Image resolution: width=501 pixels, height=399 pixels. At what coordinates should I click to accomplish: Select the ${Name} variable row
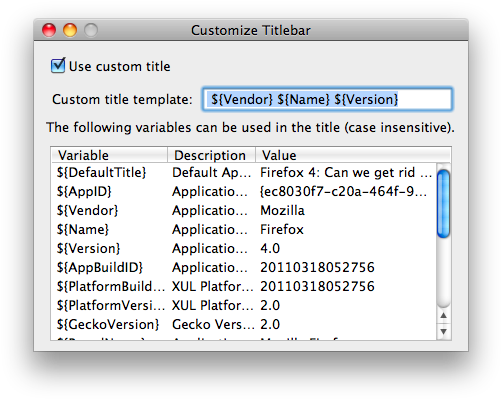244,230
